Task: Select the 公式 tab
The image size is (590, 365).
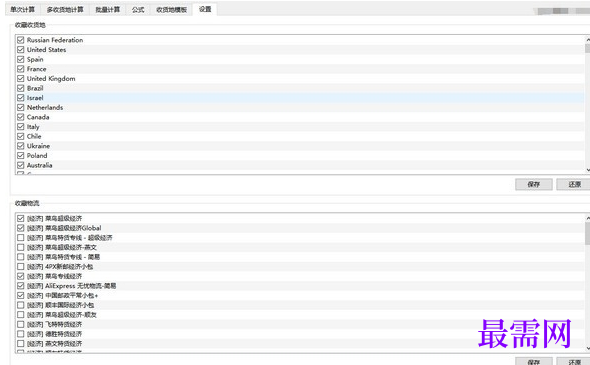Action: coord(138,9)
